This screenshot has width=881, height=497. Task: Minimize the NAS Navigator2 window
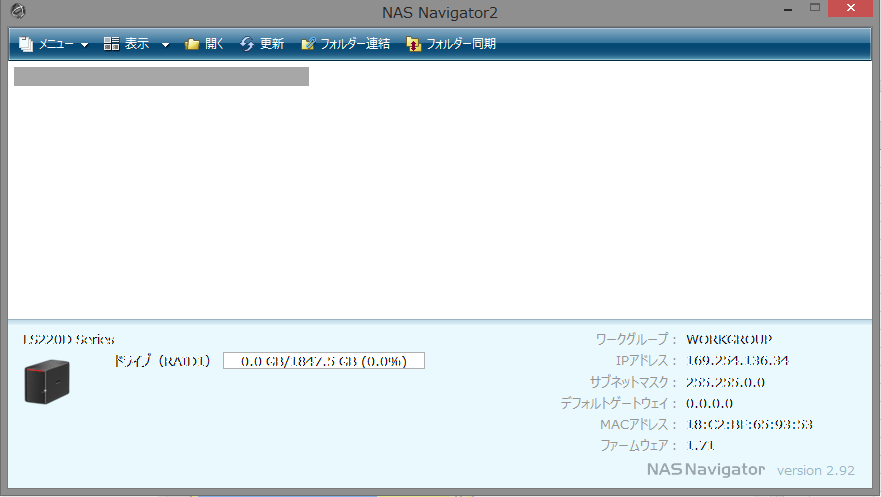click(788, 10)
